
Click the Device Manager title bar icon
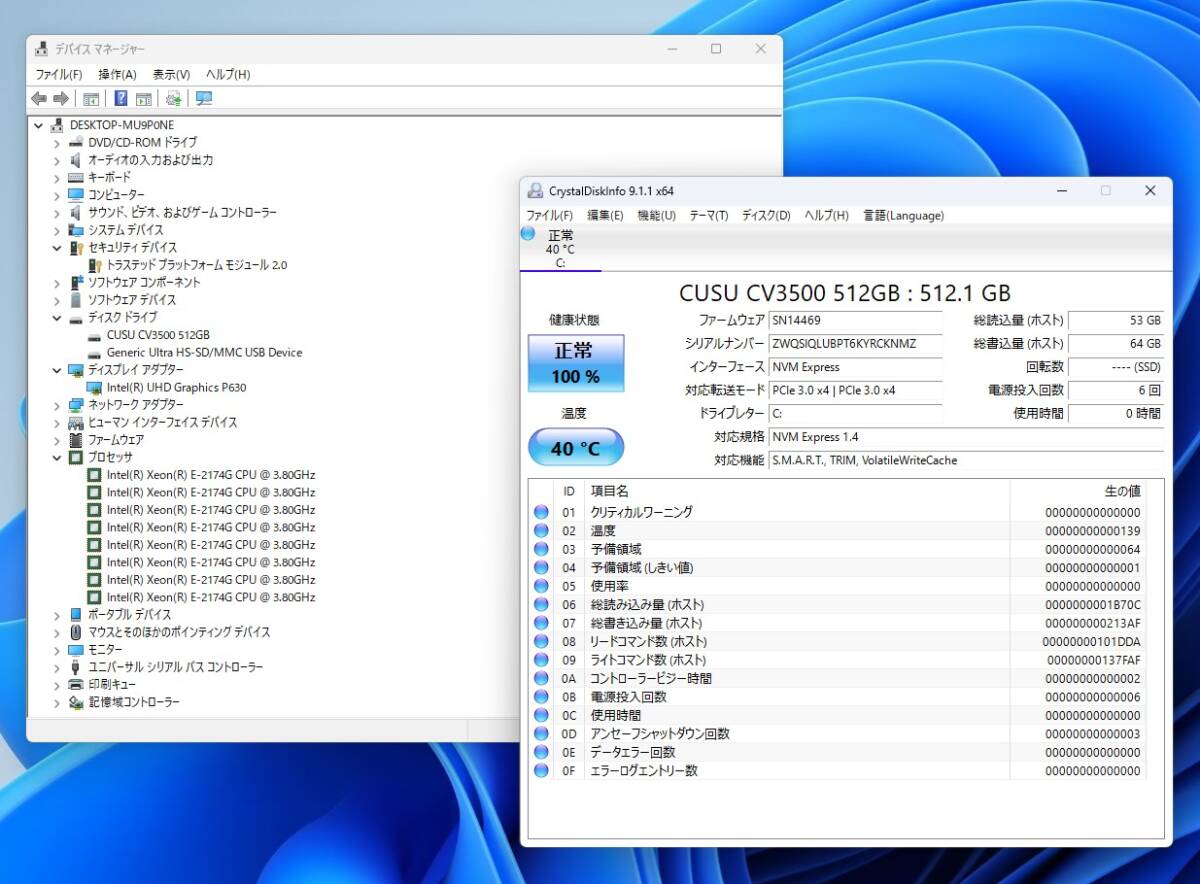[42, 49]
